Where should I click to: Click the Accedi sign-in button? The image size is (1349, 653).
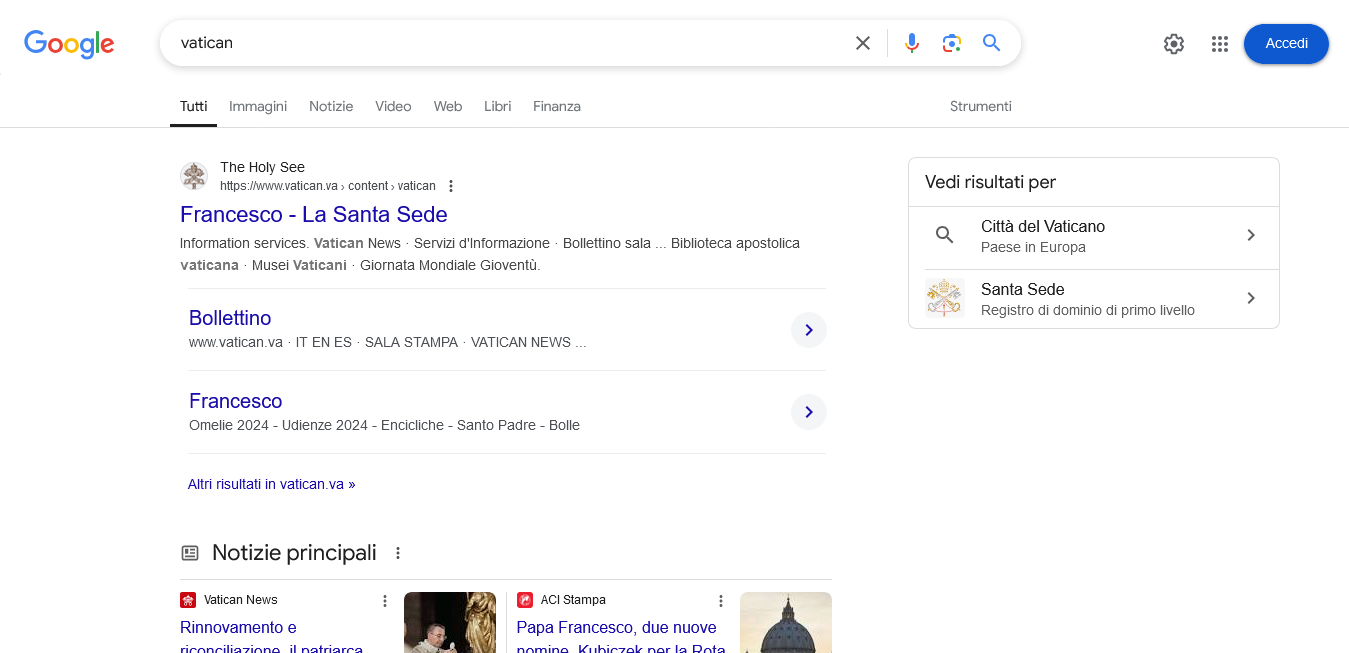coord(1285,44)
